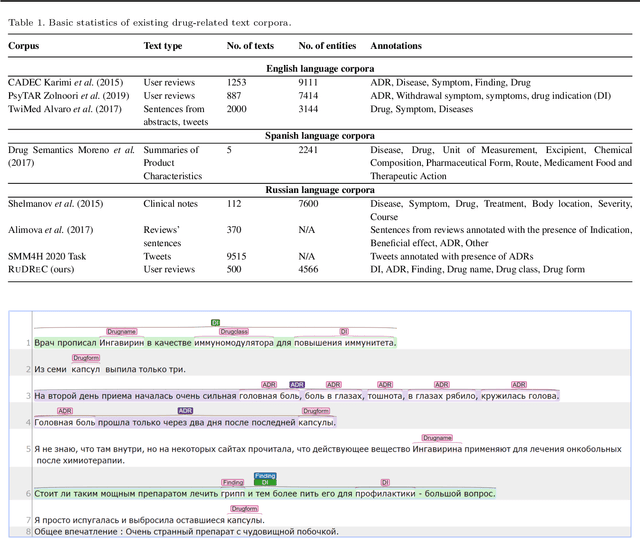
Task: Click the Shelmanov et al. (2015) reference
Action: click(61, 204)
